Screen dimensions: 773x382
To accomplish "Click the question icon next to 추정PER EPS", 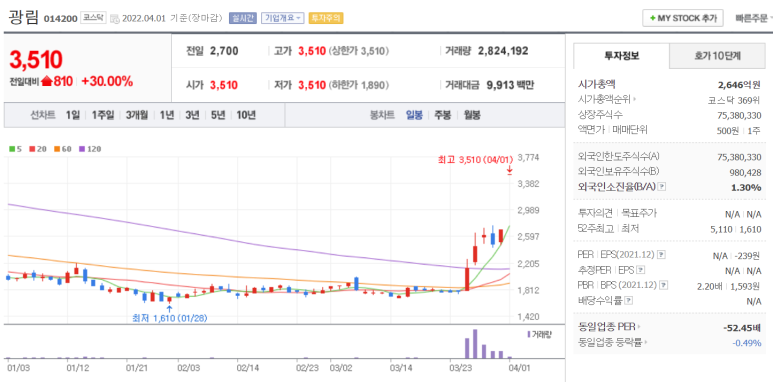I will [x=641, y=270].
